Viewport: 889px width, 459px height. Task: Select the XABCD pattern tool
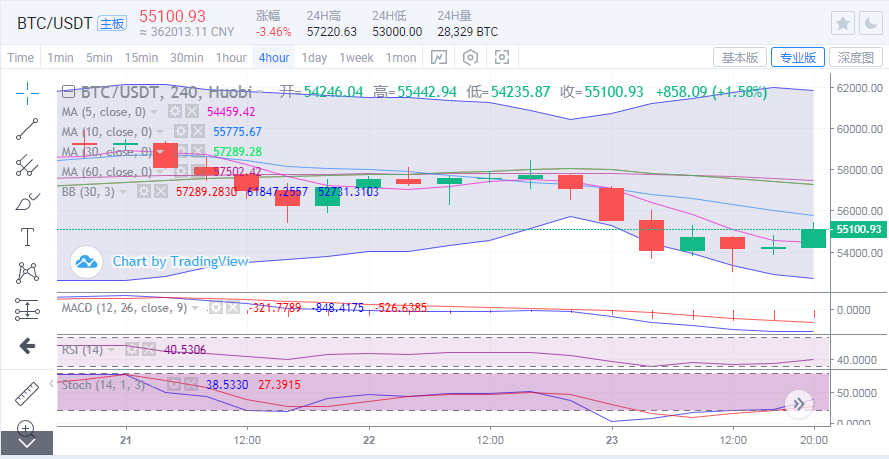point(27,273)
